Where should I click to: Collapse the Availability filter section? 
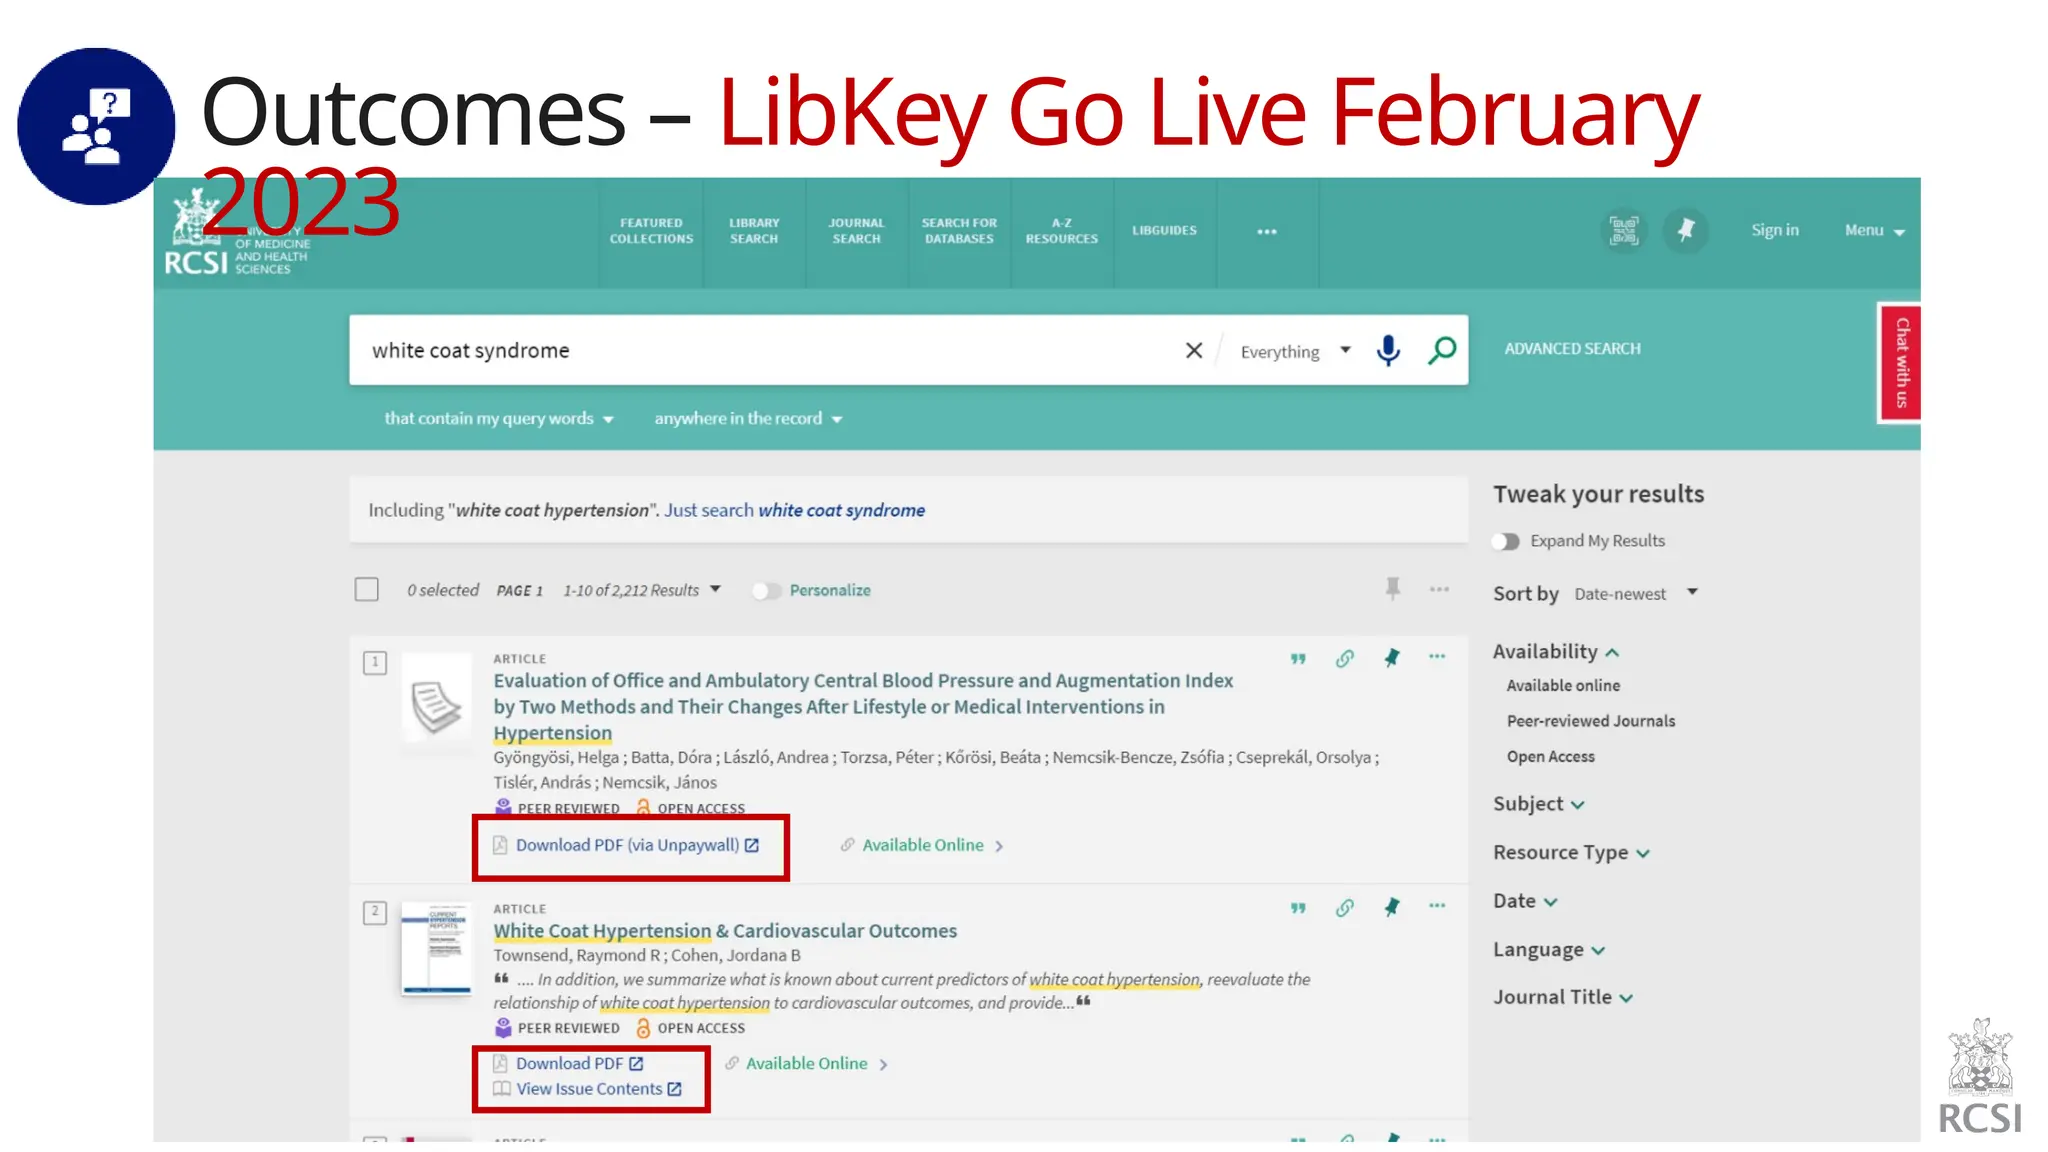tap(1556, 652)
